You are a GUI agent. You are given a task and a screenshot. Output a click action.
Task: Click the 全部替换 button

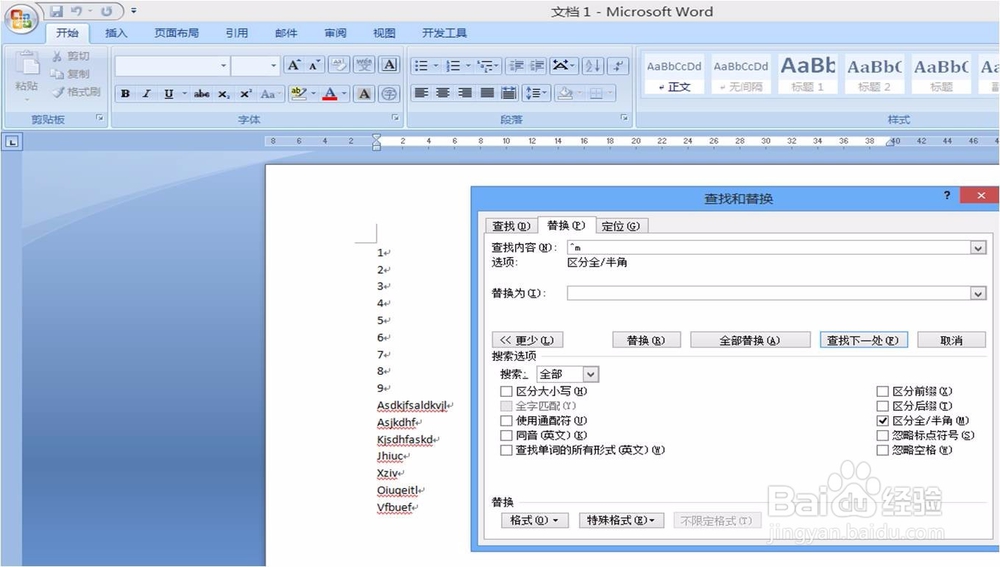[x=750, y=340]
